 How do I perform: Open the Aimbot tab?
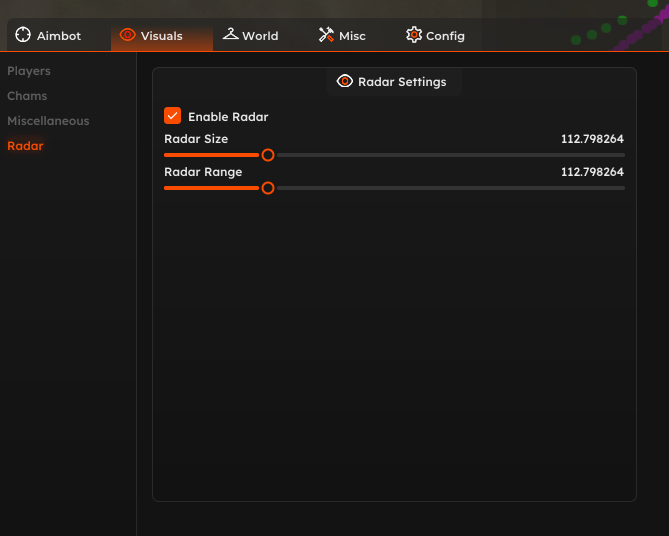click(48, 35)
